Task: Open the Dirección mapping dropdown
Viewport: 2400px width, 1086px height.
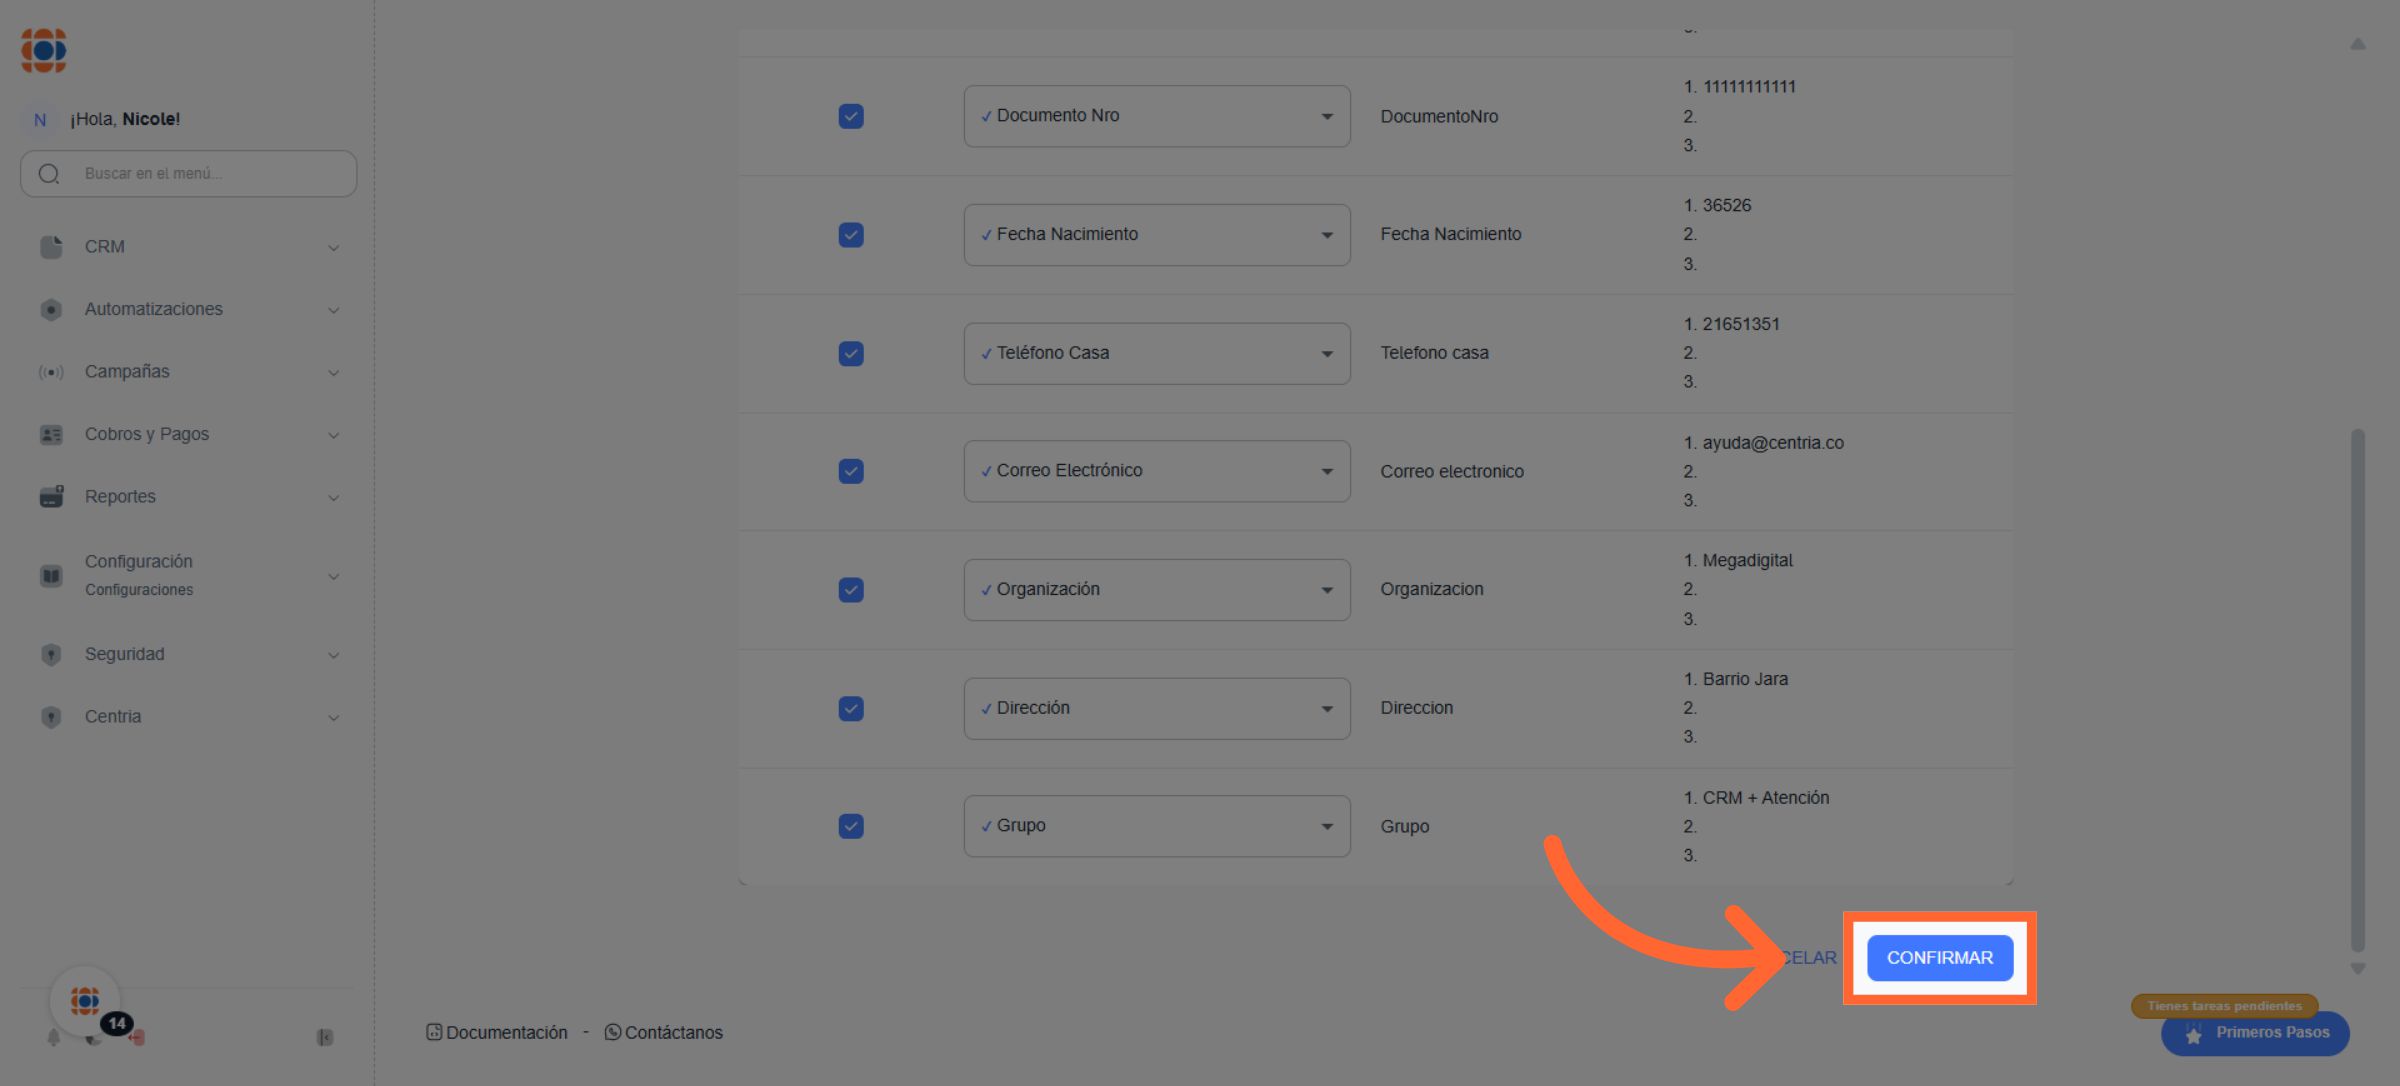Action: pos(1156,708)
